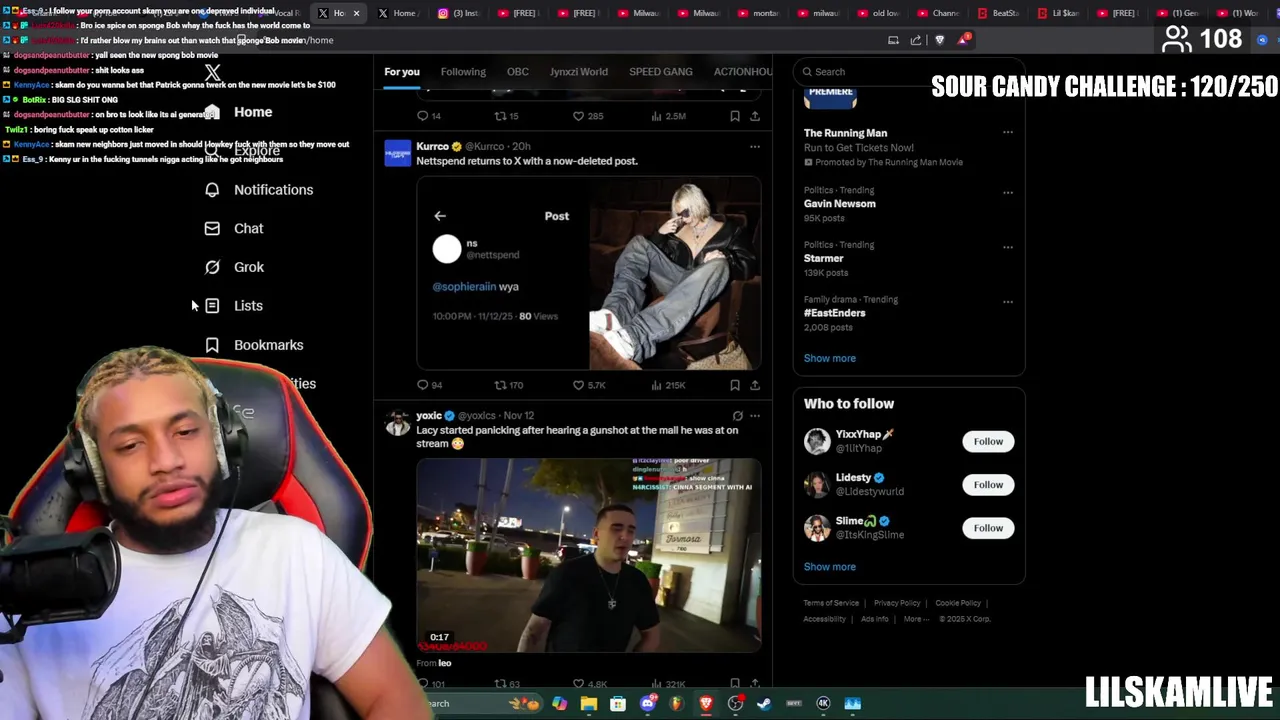The image size is (1280, 720).
Task: Repost Kurrco's post with 170 reposts
Action: pos(509,385)
